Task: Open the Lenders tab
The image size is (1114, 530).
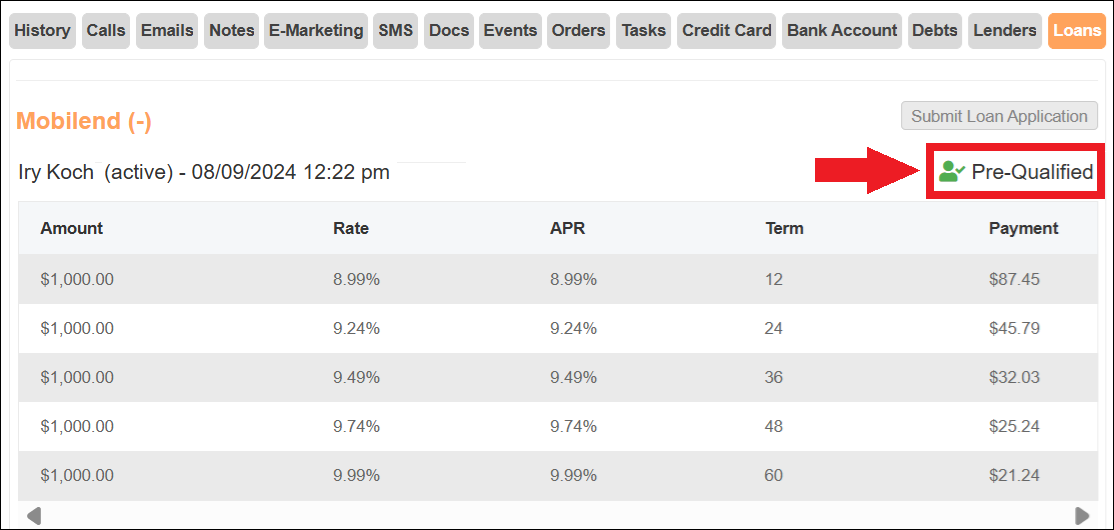Action: click(x=1005, y=31)
